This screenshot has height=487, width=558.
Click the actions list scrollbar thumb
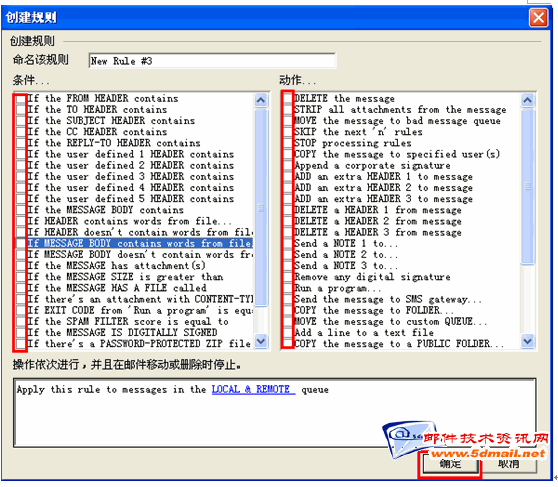[x=527, y=186]
